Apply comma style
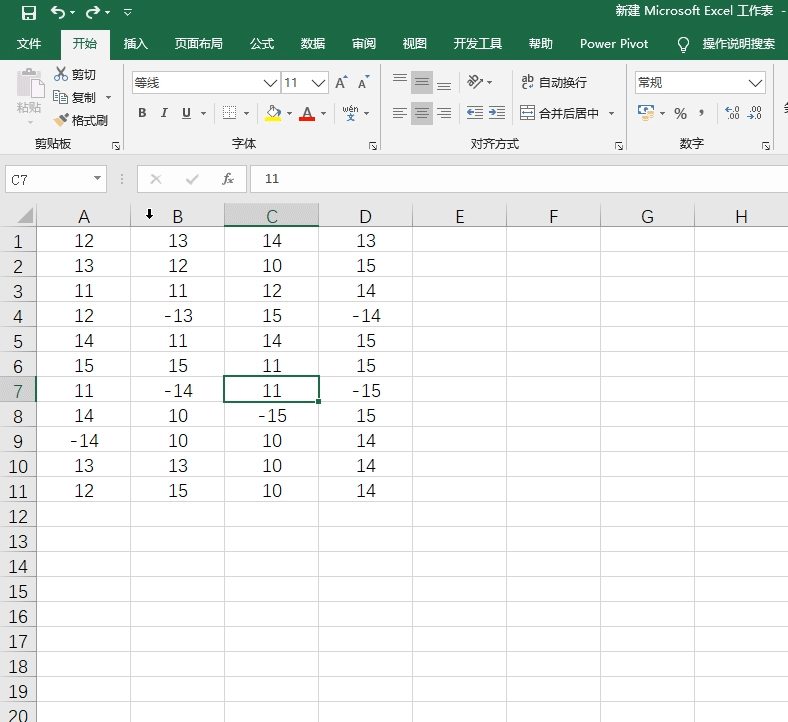 (x=702, y=114)
